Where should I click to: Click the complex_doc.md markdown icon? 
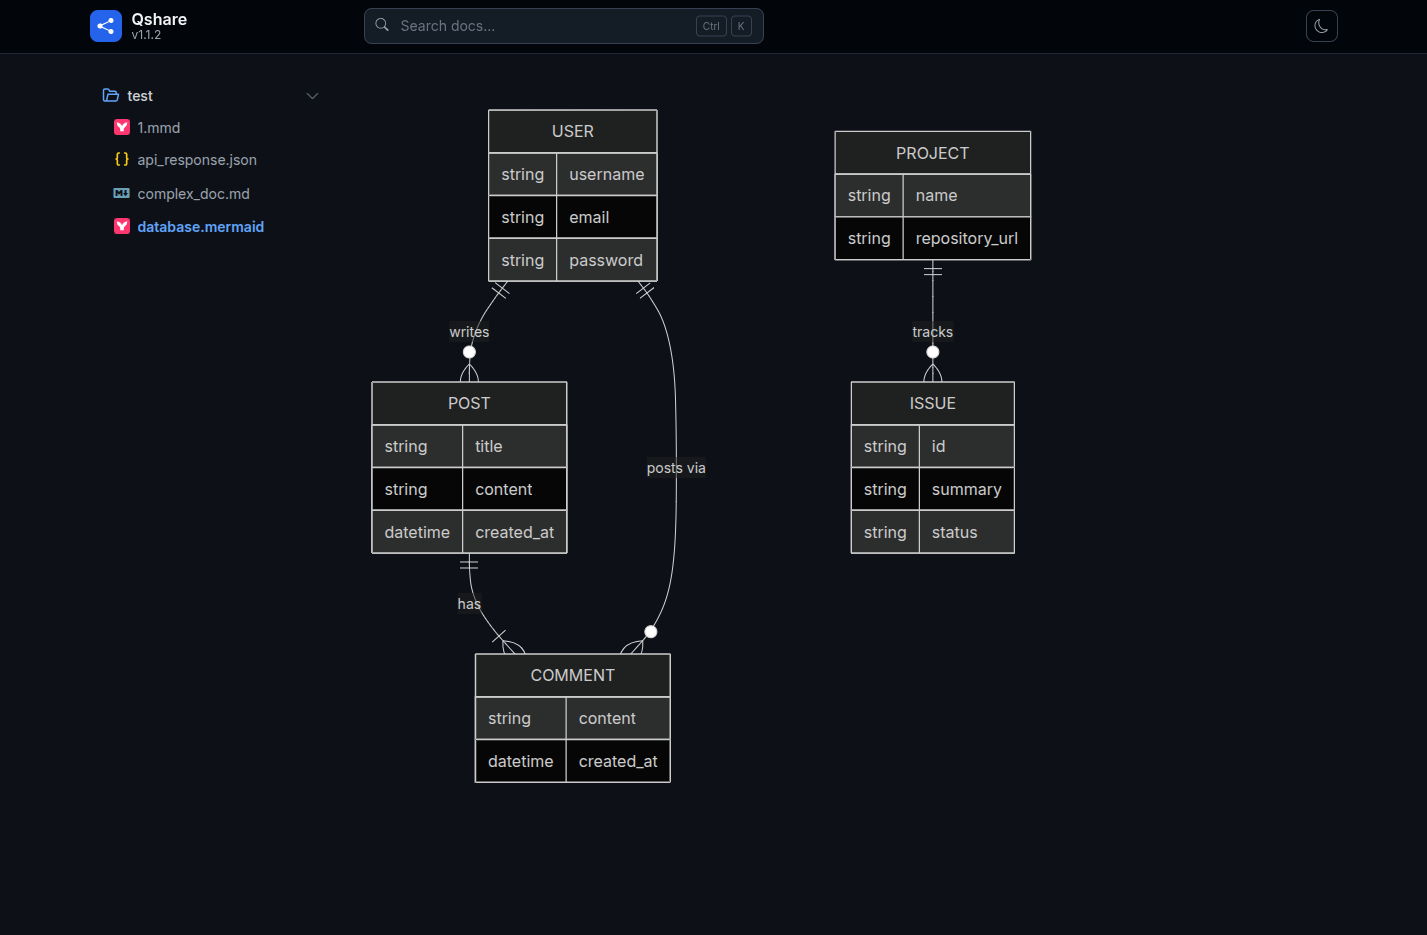point(122,193)
